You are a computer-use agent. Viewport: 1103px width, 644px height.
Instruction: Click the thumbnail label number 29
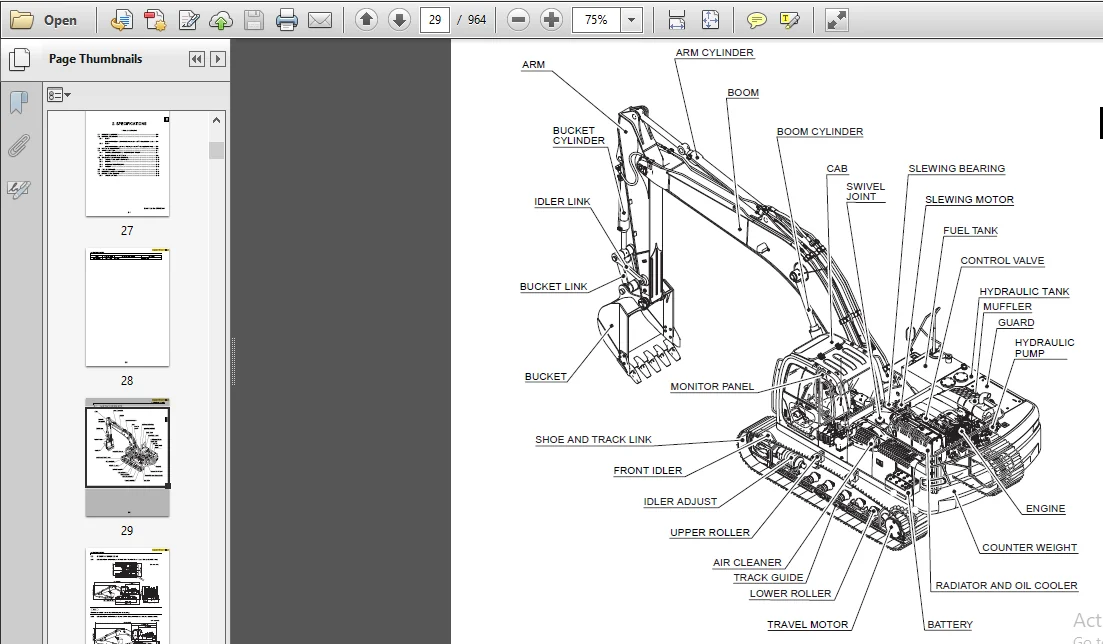pos(127,531)
